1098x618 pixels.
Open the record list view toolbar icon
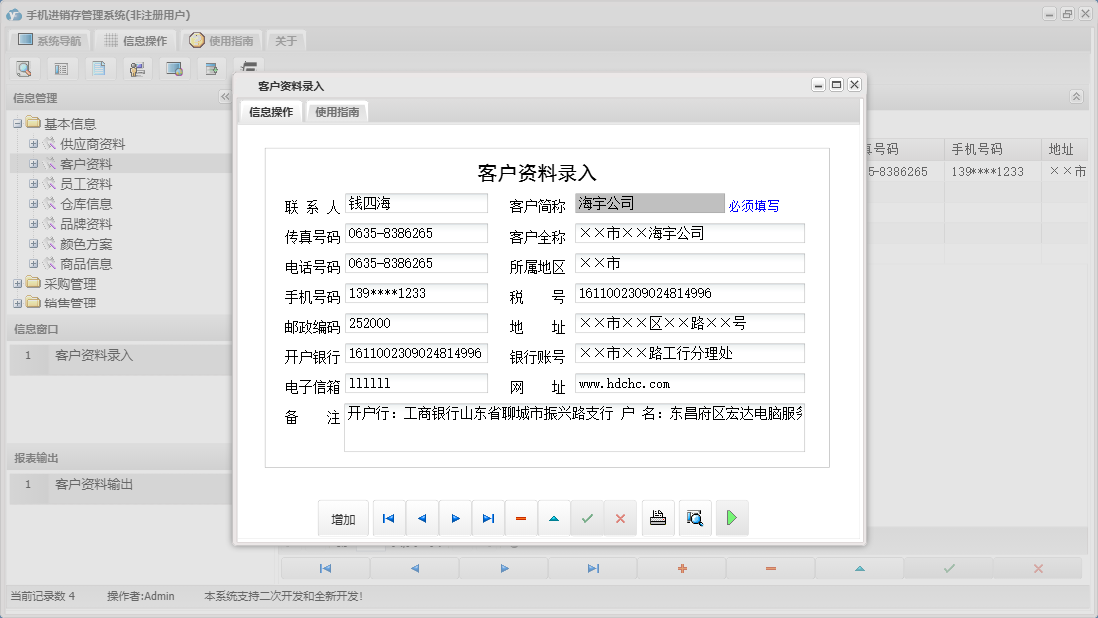click(61, 68)
